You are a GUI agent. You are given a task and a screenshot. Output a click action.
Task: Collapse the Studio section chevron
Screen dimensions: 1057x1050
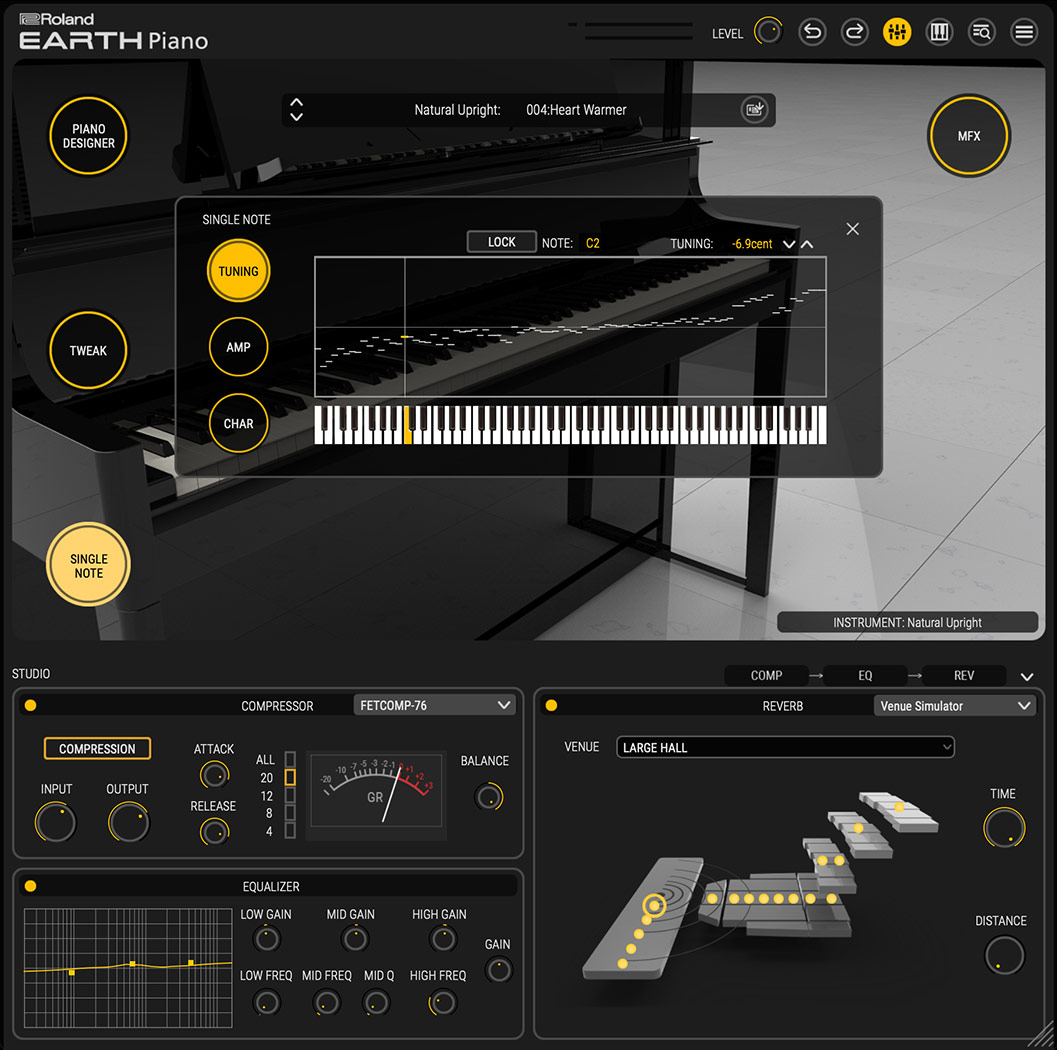coord(1027,677)
